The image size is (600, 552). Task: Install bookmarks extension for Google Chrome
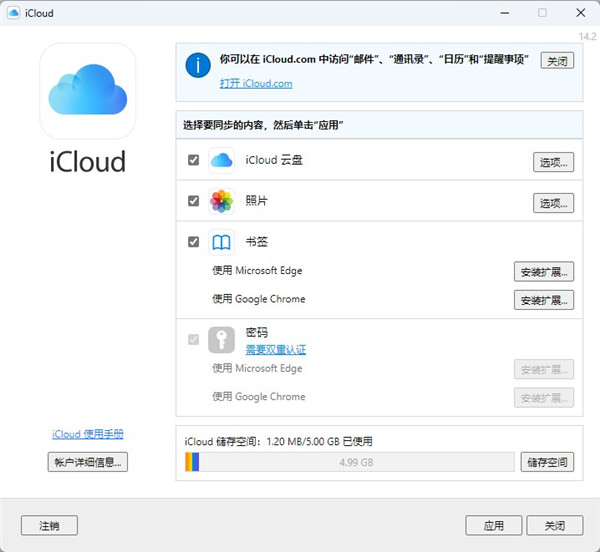(x=545, y=299)
